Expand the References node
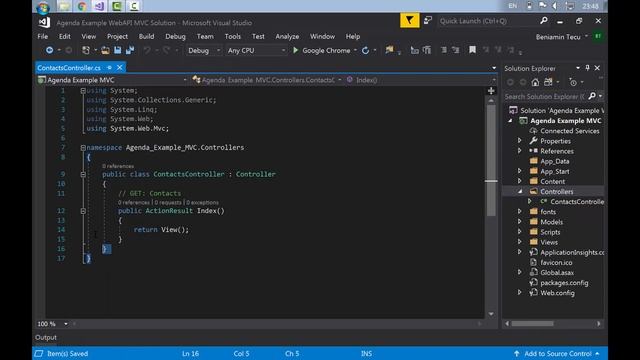640x360 pixels. (x=520, y=151)
